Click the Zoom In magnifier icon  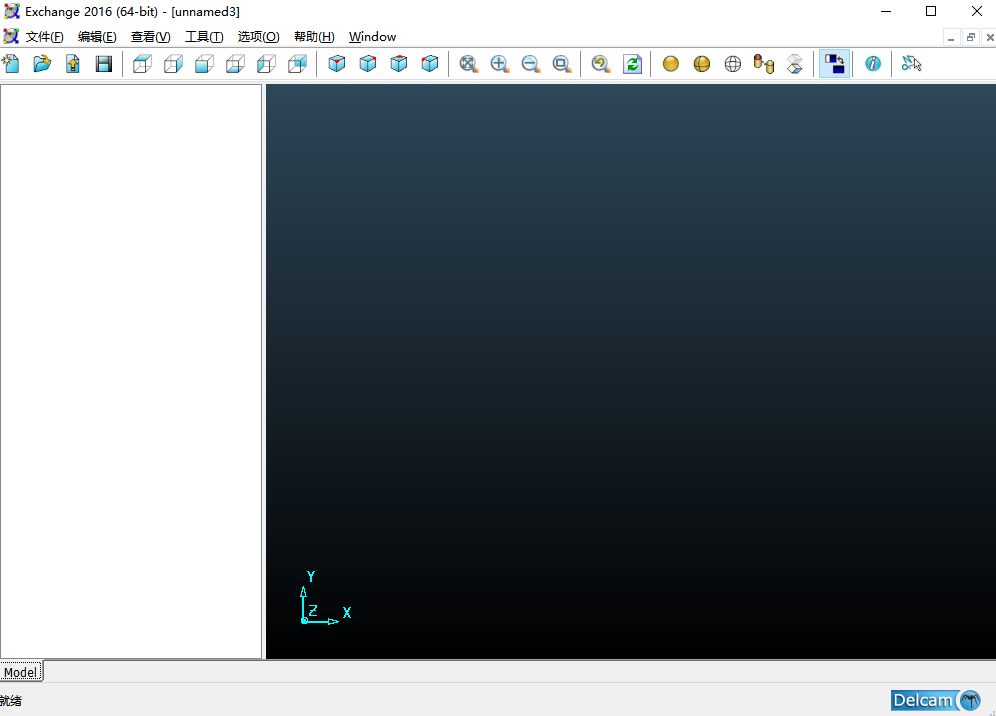[x=500, y=64]
